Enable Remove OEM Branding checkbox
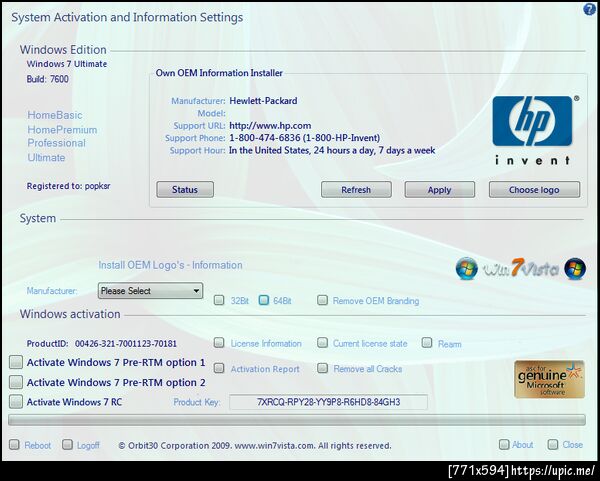This screenshot has height=481, width=600. coord(323,300)
